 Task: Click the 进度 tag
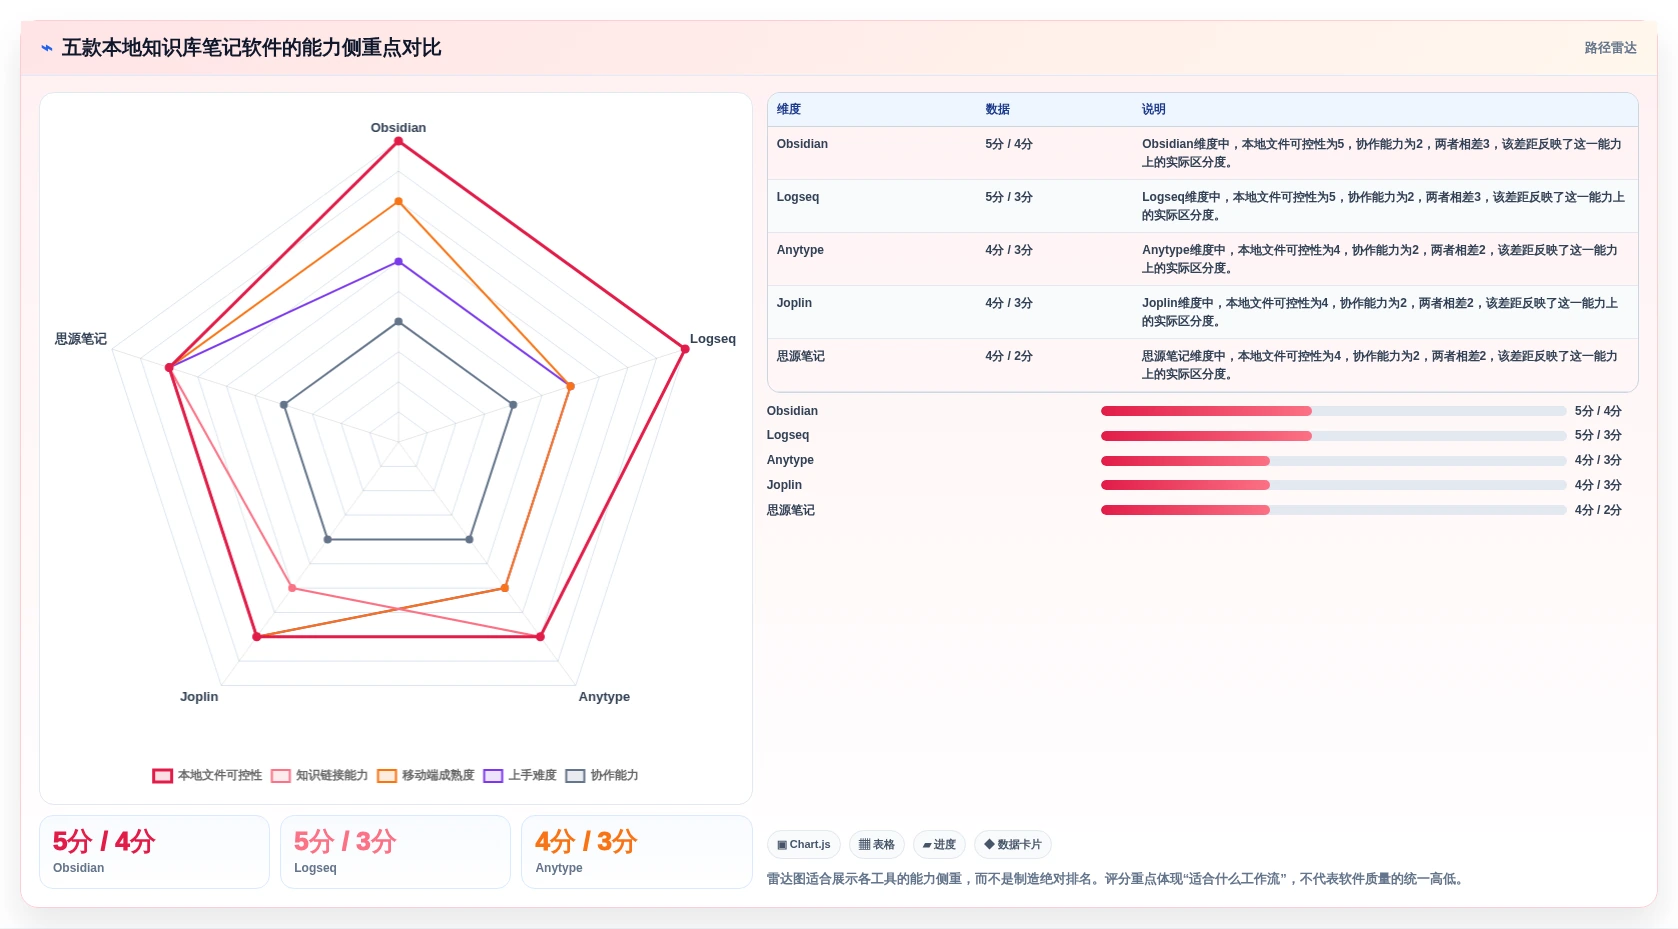click(x=939, y=845)
